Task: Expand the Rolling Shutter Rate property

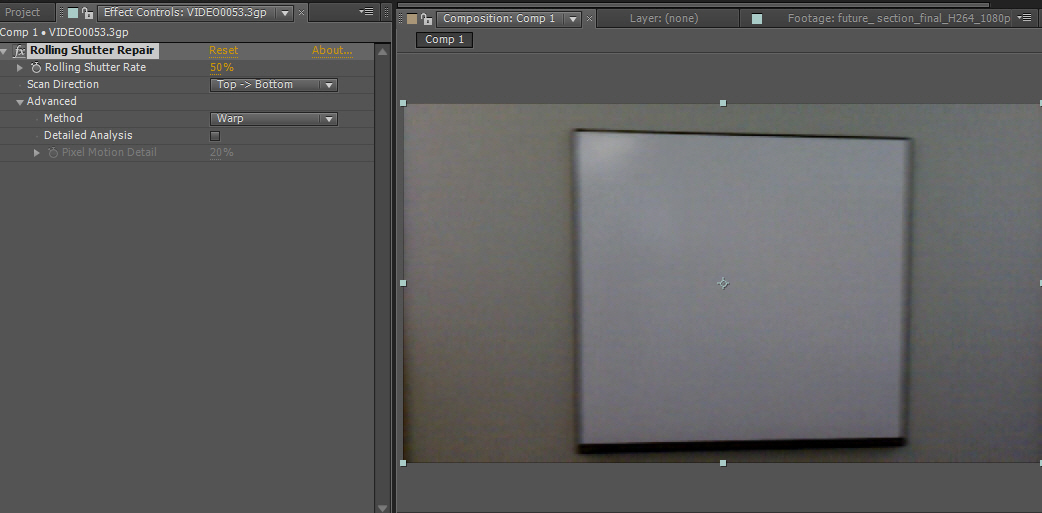Action: tap(20, 68)
